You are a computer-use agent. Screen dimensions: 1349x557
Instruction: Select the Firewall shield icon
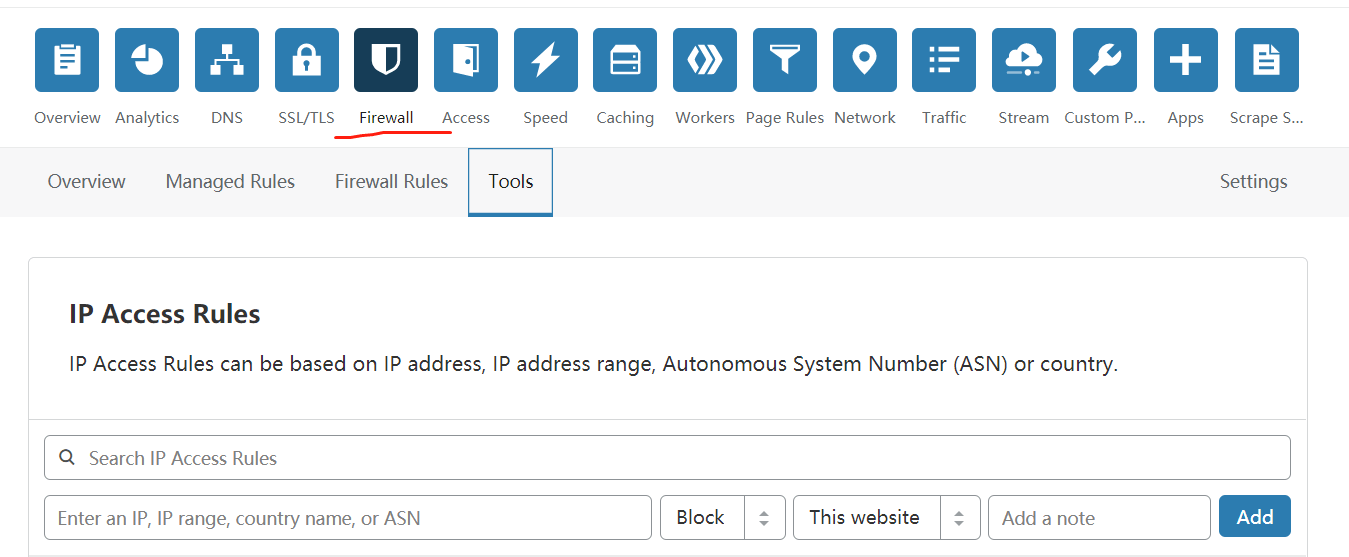(x=386, y=60)
